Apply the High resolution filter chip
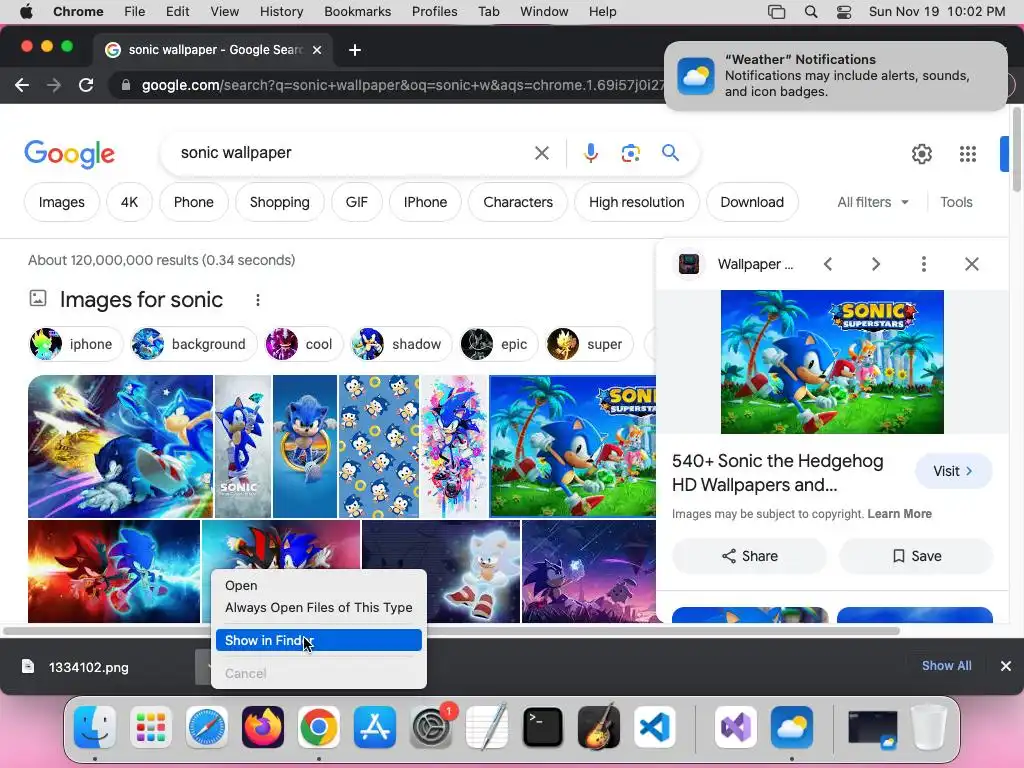The height and width of the screenshot is (768, 1024). 637,202
